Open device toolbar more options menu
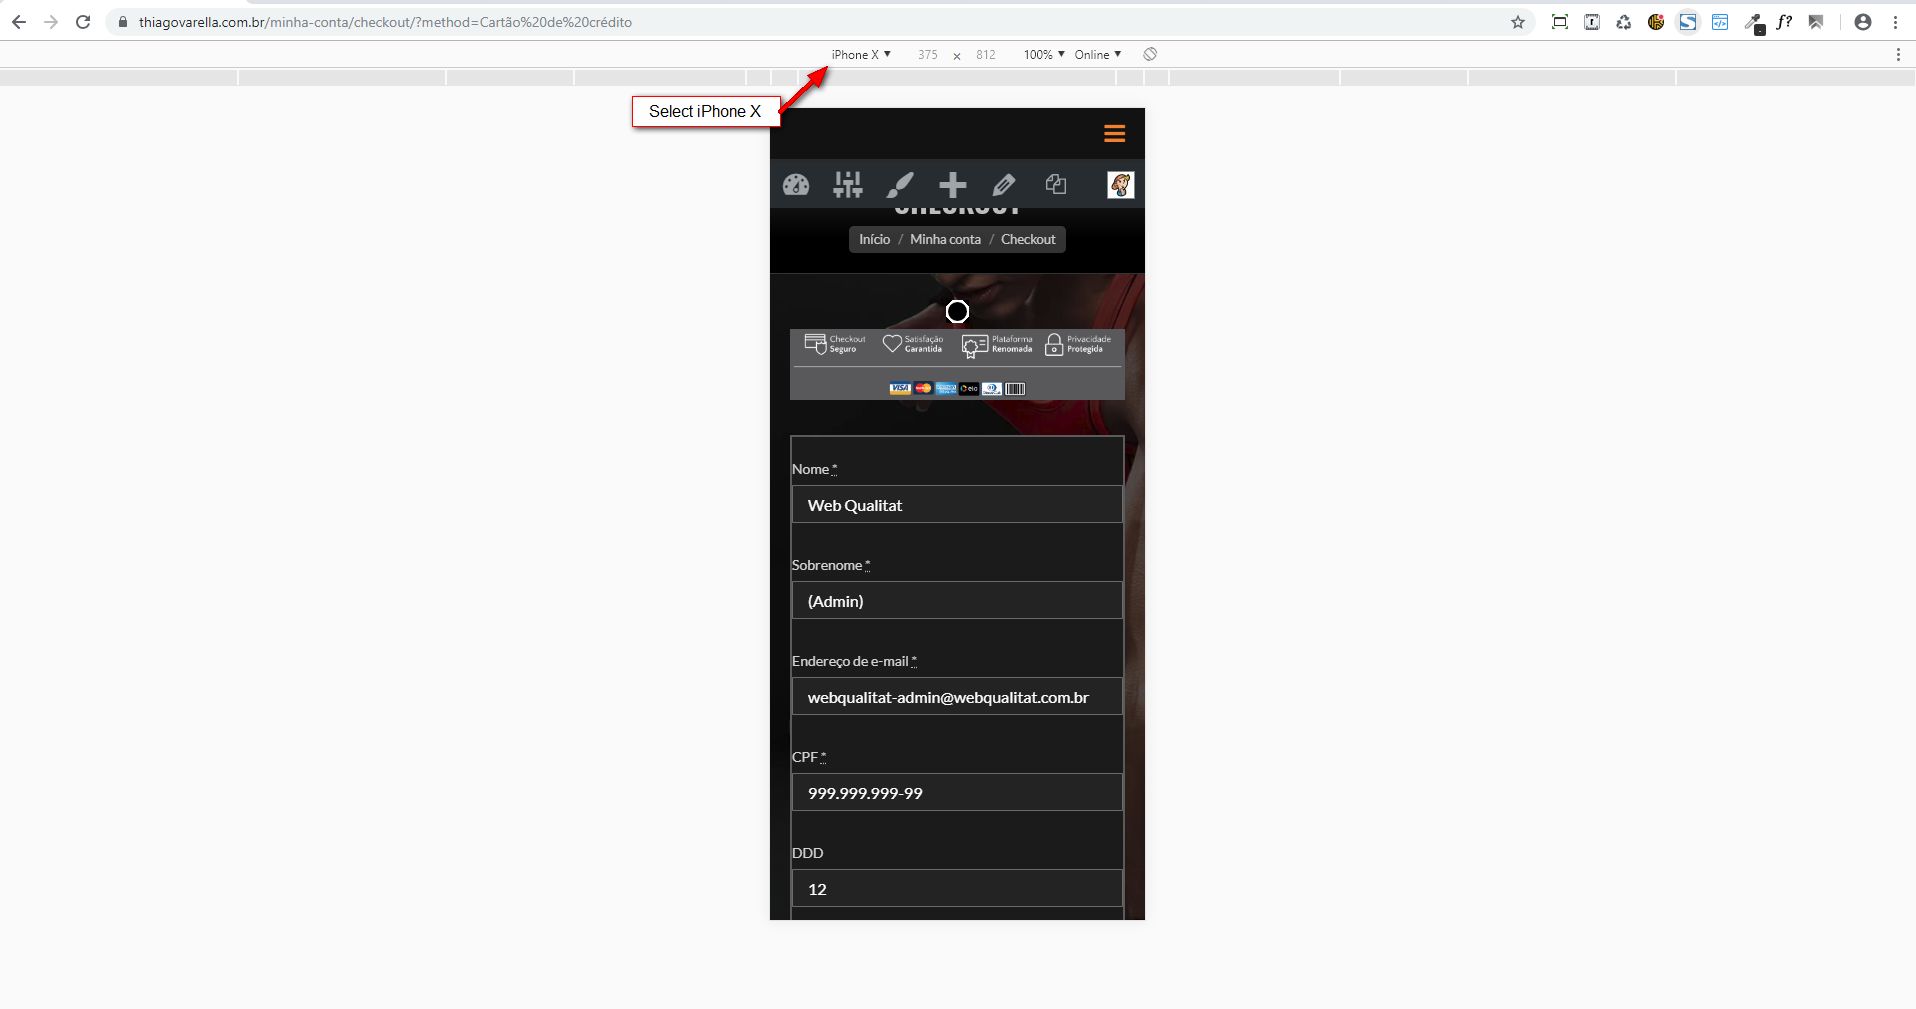1916x1009 pixels. coord(1898,55)
